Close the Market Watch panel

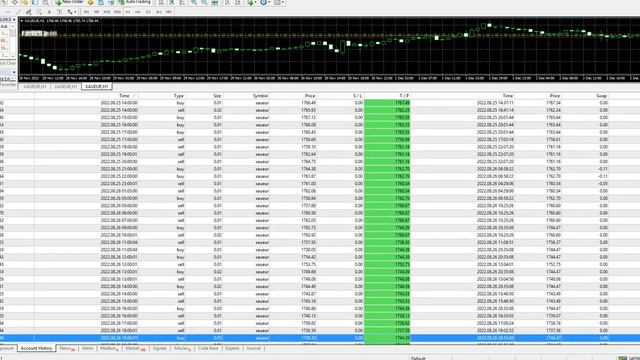click(14, 20)
